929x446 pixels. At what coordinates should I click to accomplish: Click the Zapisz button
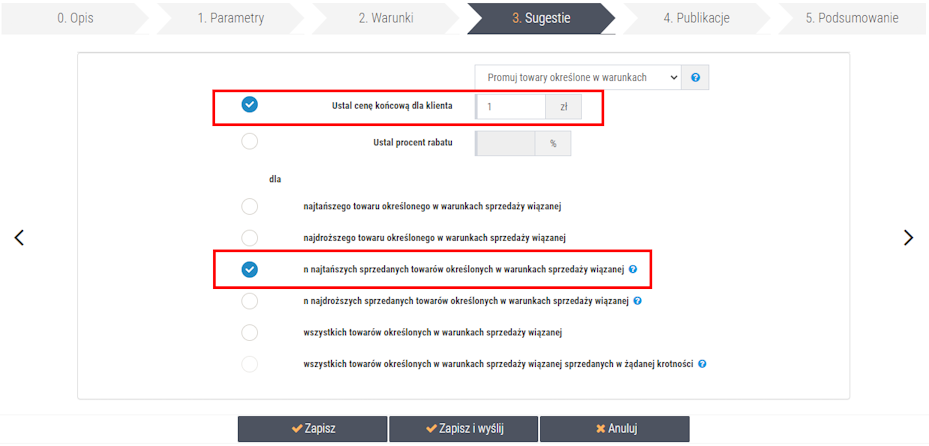point(313,429)
